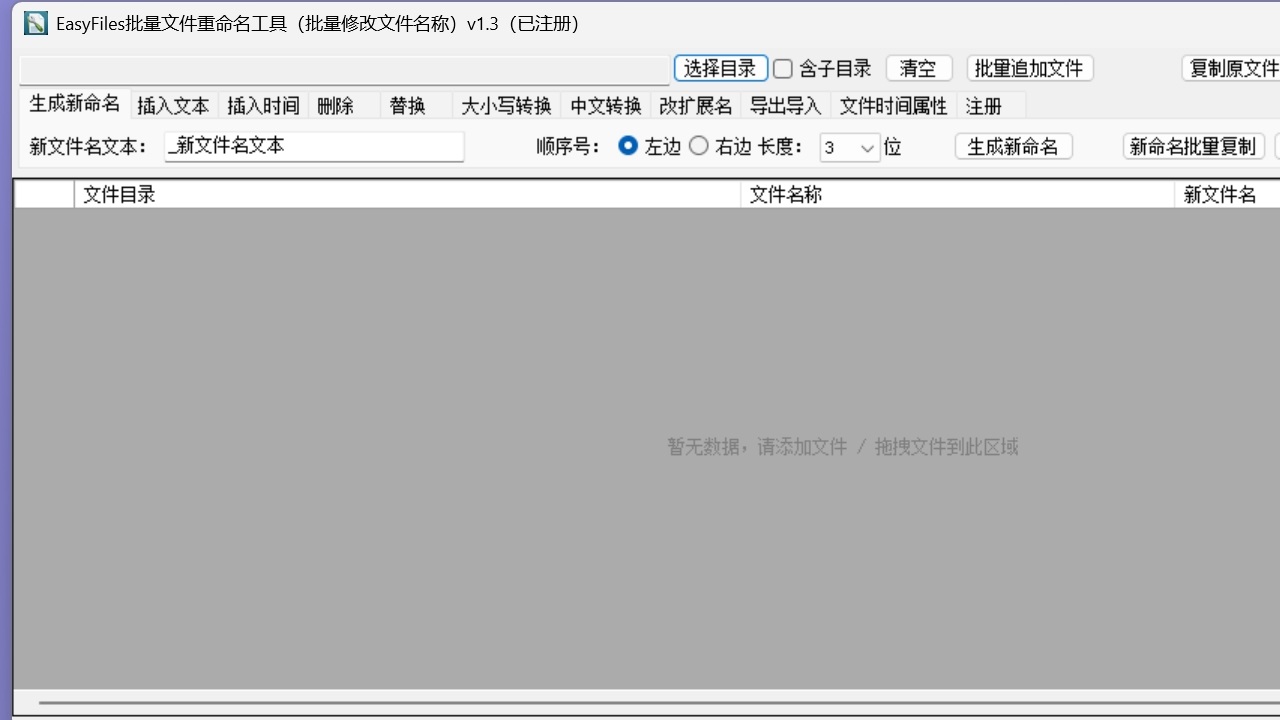
Task: Open the 插入文本 tab
Action: [173, 106]
